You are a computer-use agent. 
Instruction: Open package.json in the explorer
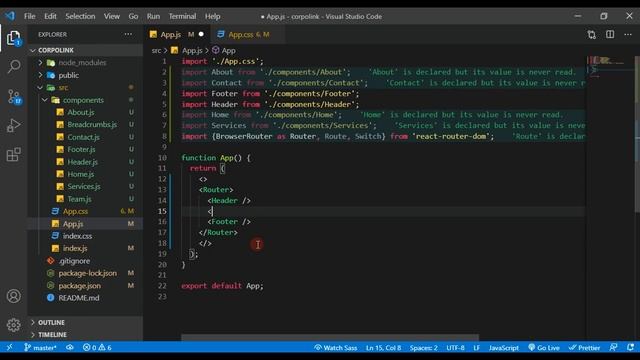tap(85, 286)
